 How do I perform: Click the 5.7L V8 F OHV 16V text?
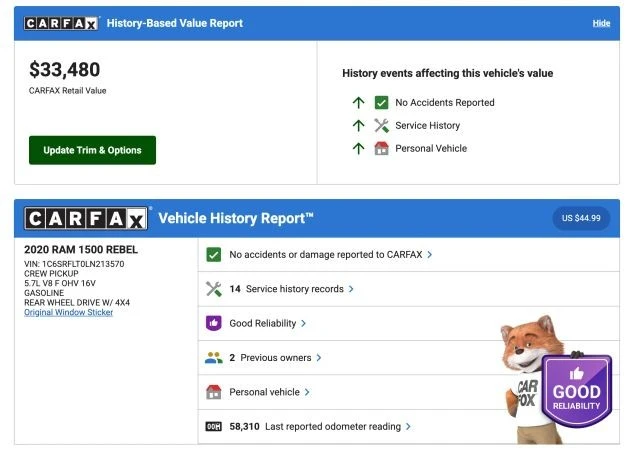pyautogui.click(x=60, y=283)
